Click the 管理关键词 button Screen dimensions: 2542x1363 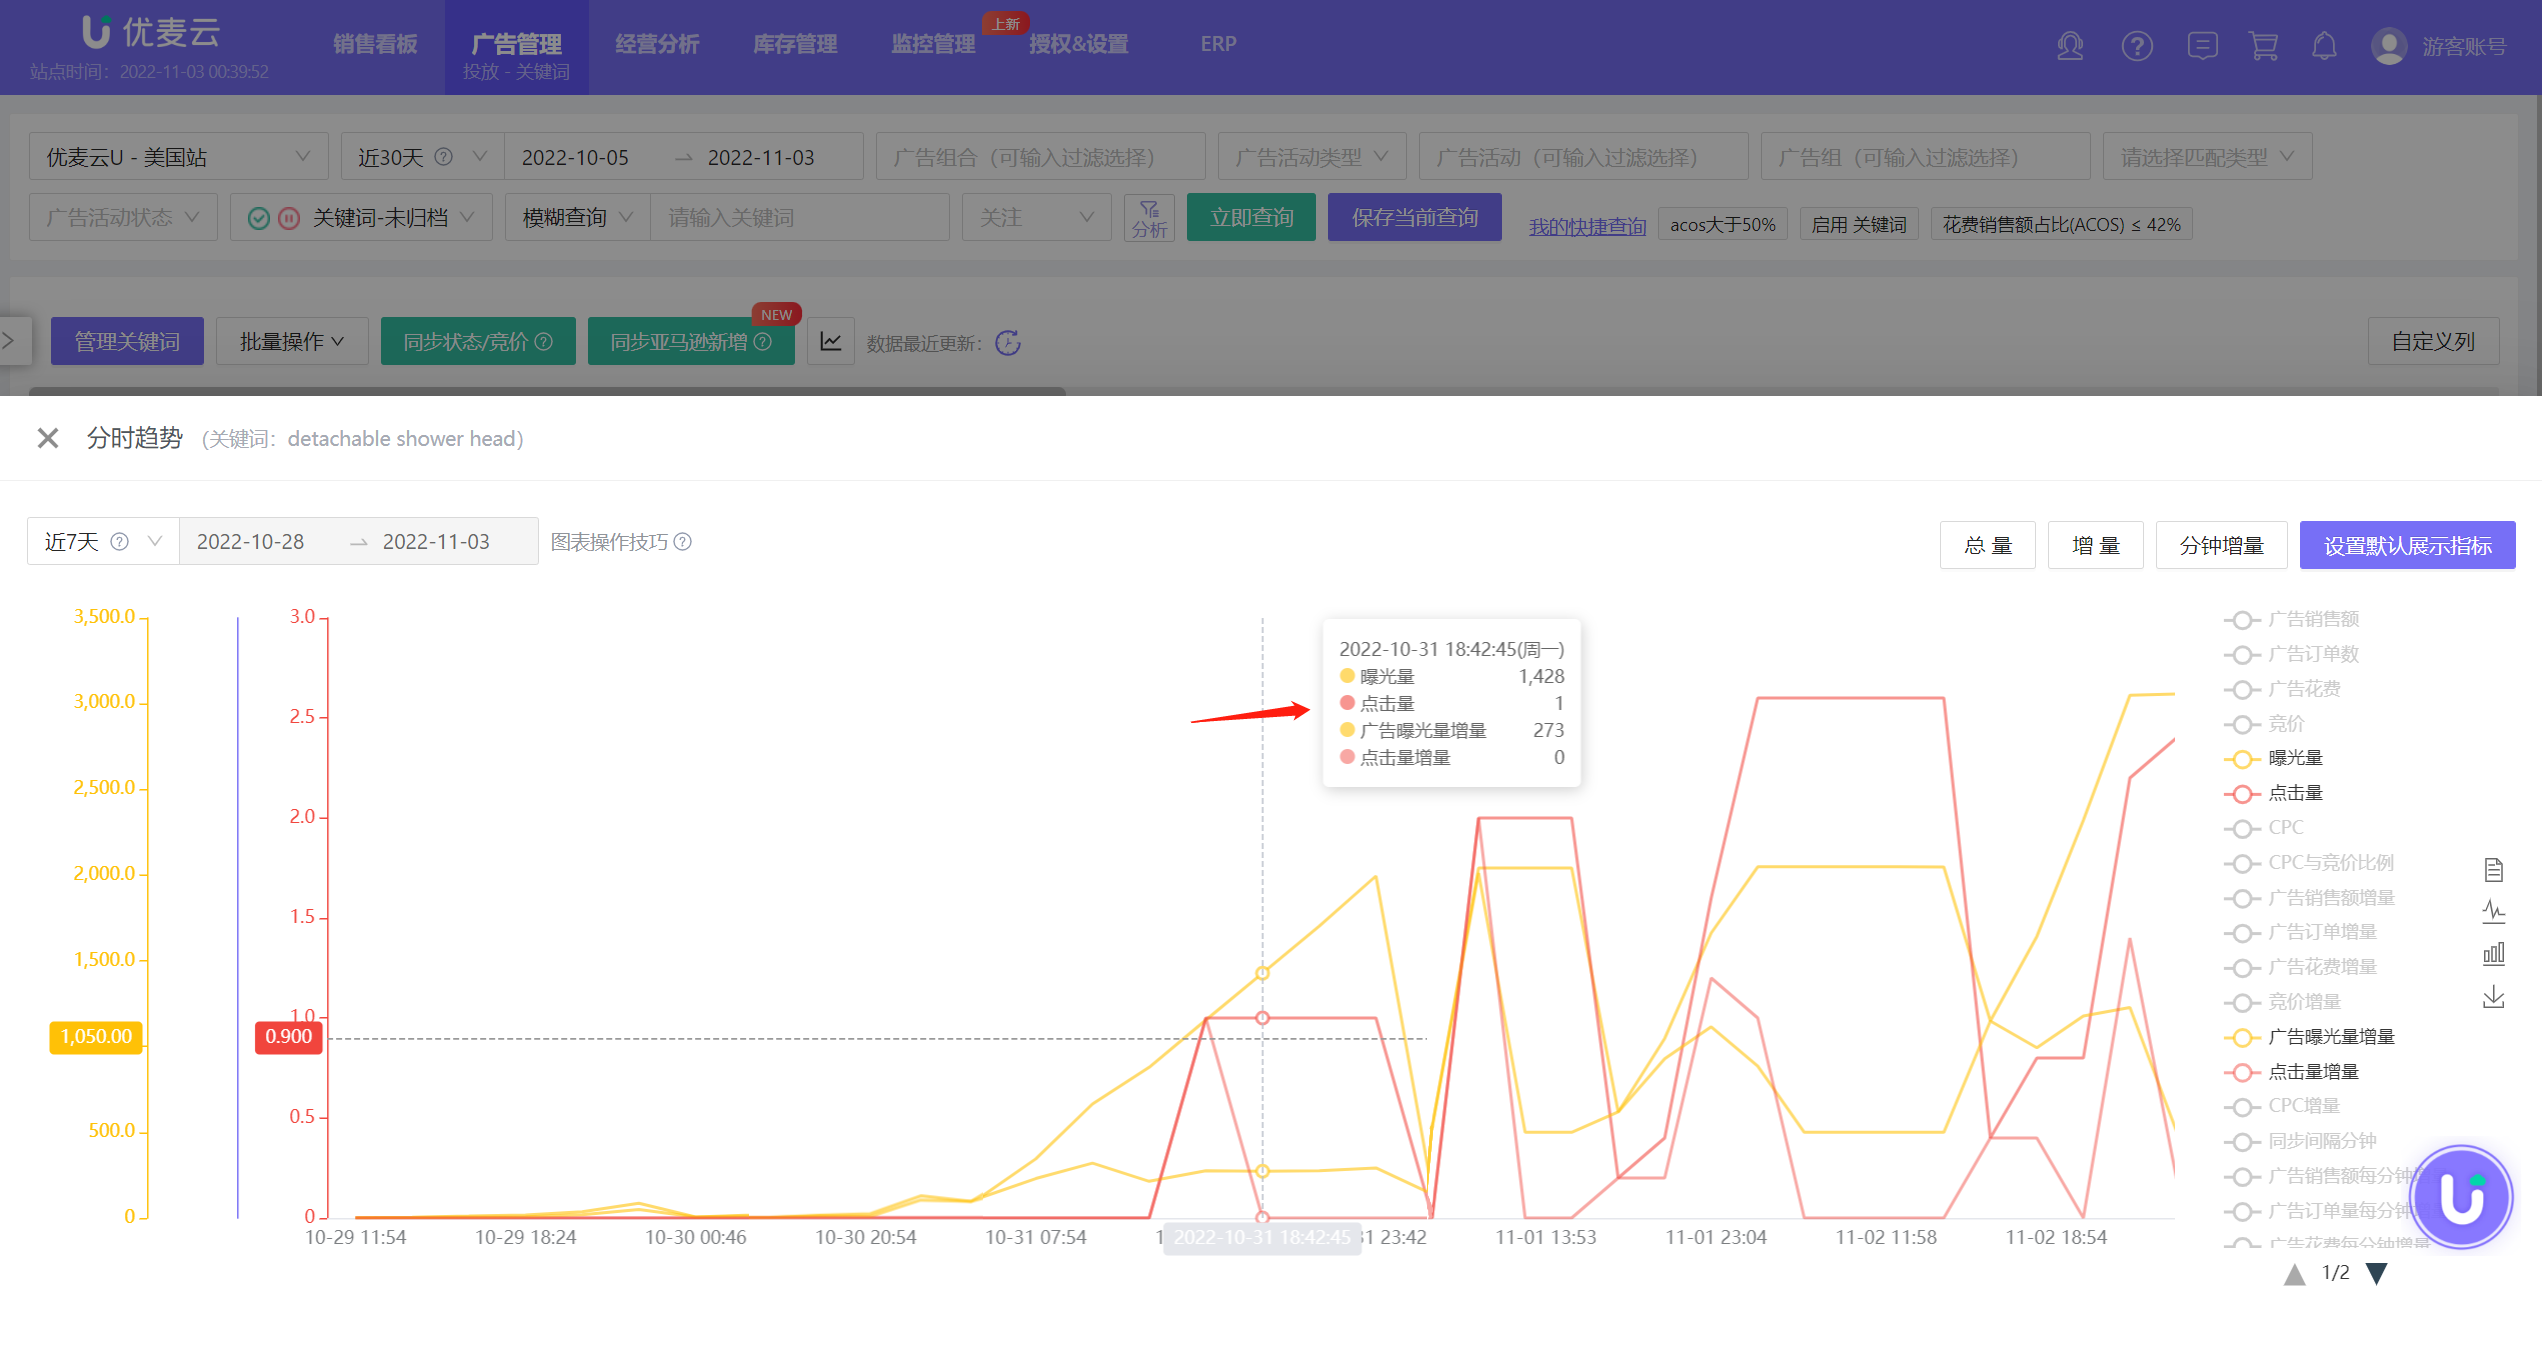pos(127,341)
